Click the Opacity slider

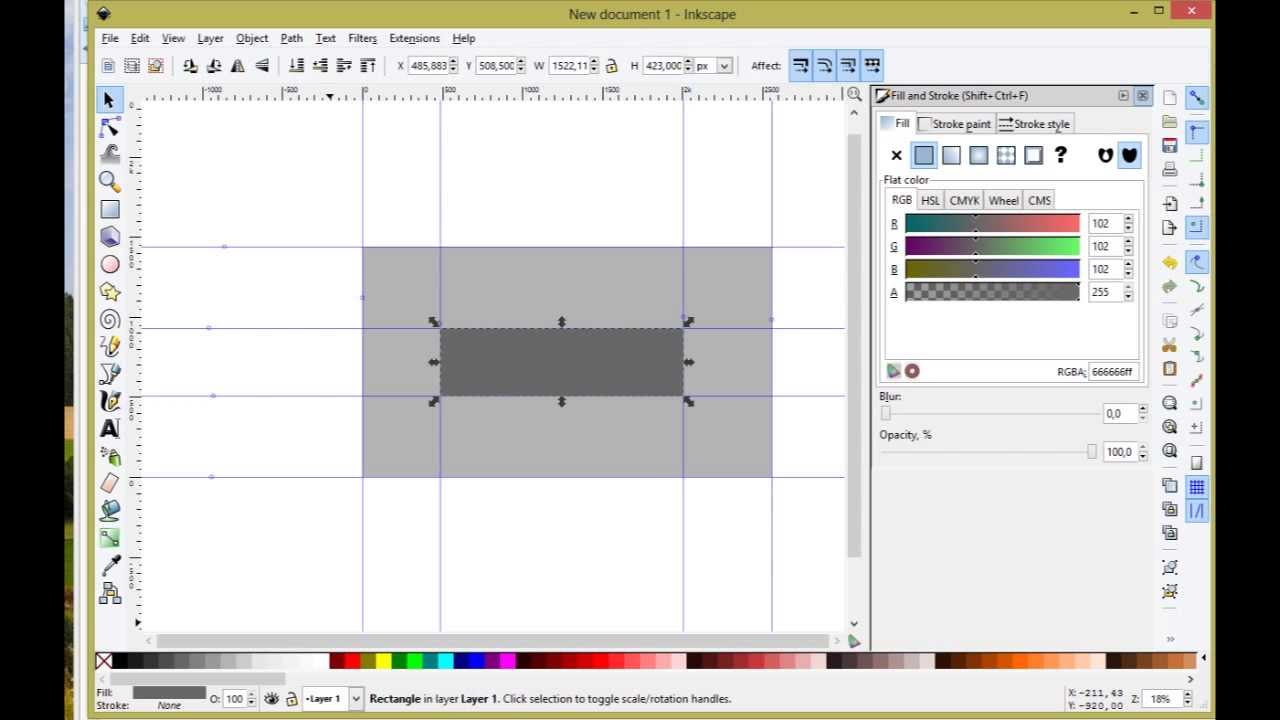pos(989,452)
